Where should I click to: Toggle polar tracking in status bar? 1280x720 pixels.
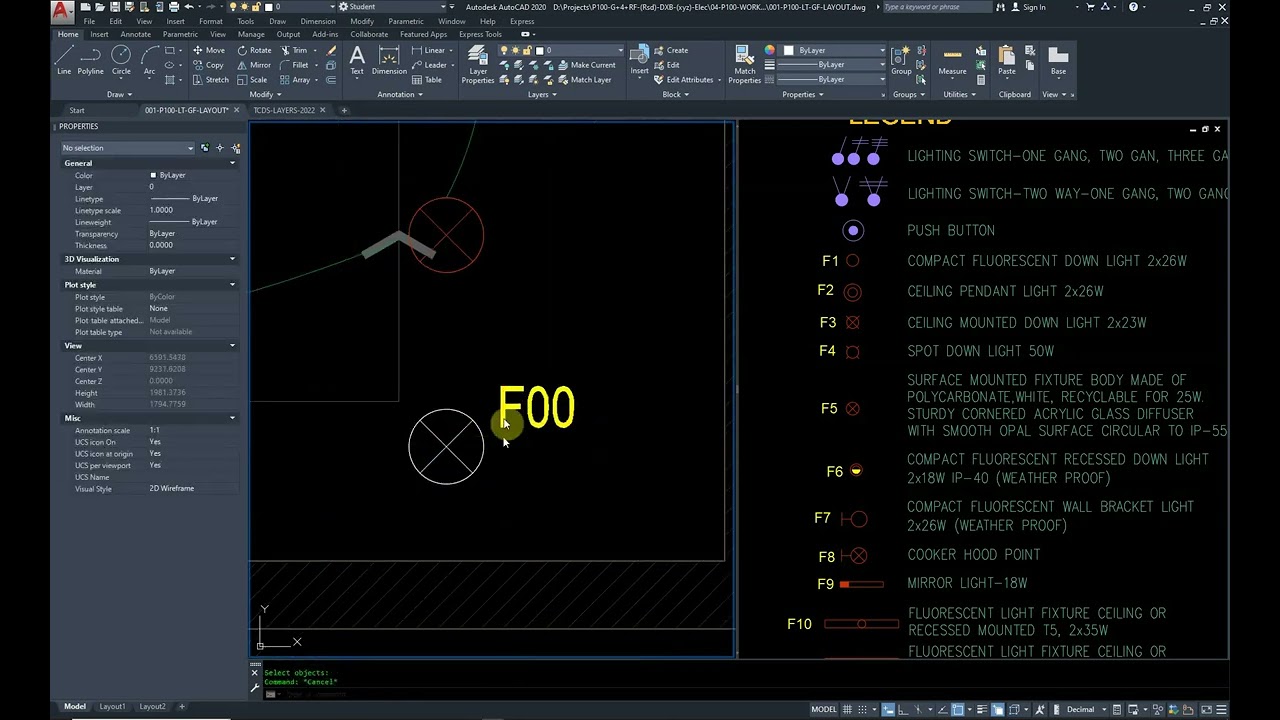917,710
